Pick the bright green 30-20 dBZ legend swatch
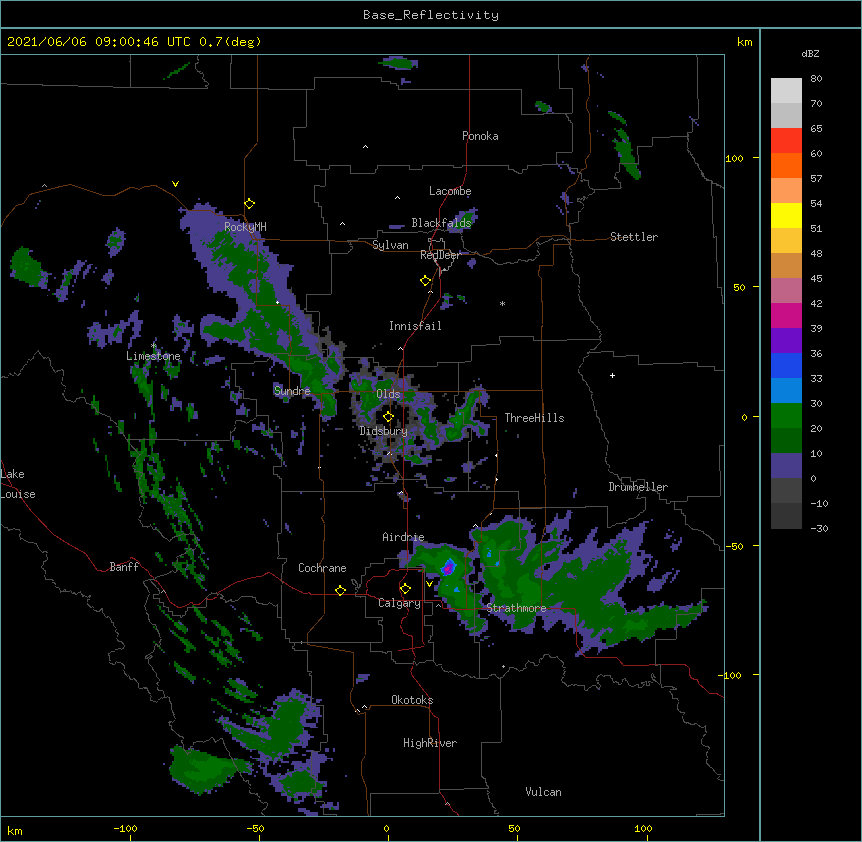The width and height of the screenshot is (862, 842). [786, 416]
